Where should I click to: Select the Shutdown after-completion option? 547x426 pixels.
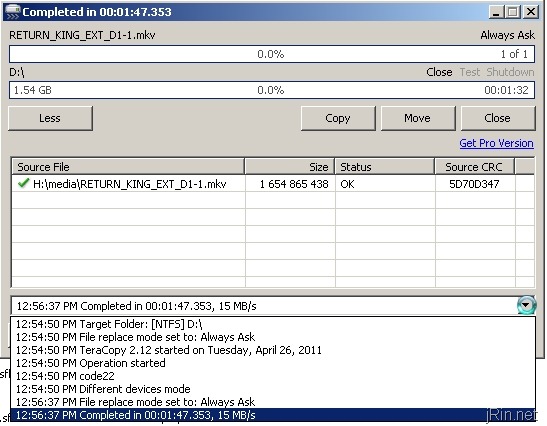(510, 72)
